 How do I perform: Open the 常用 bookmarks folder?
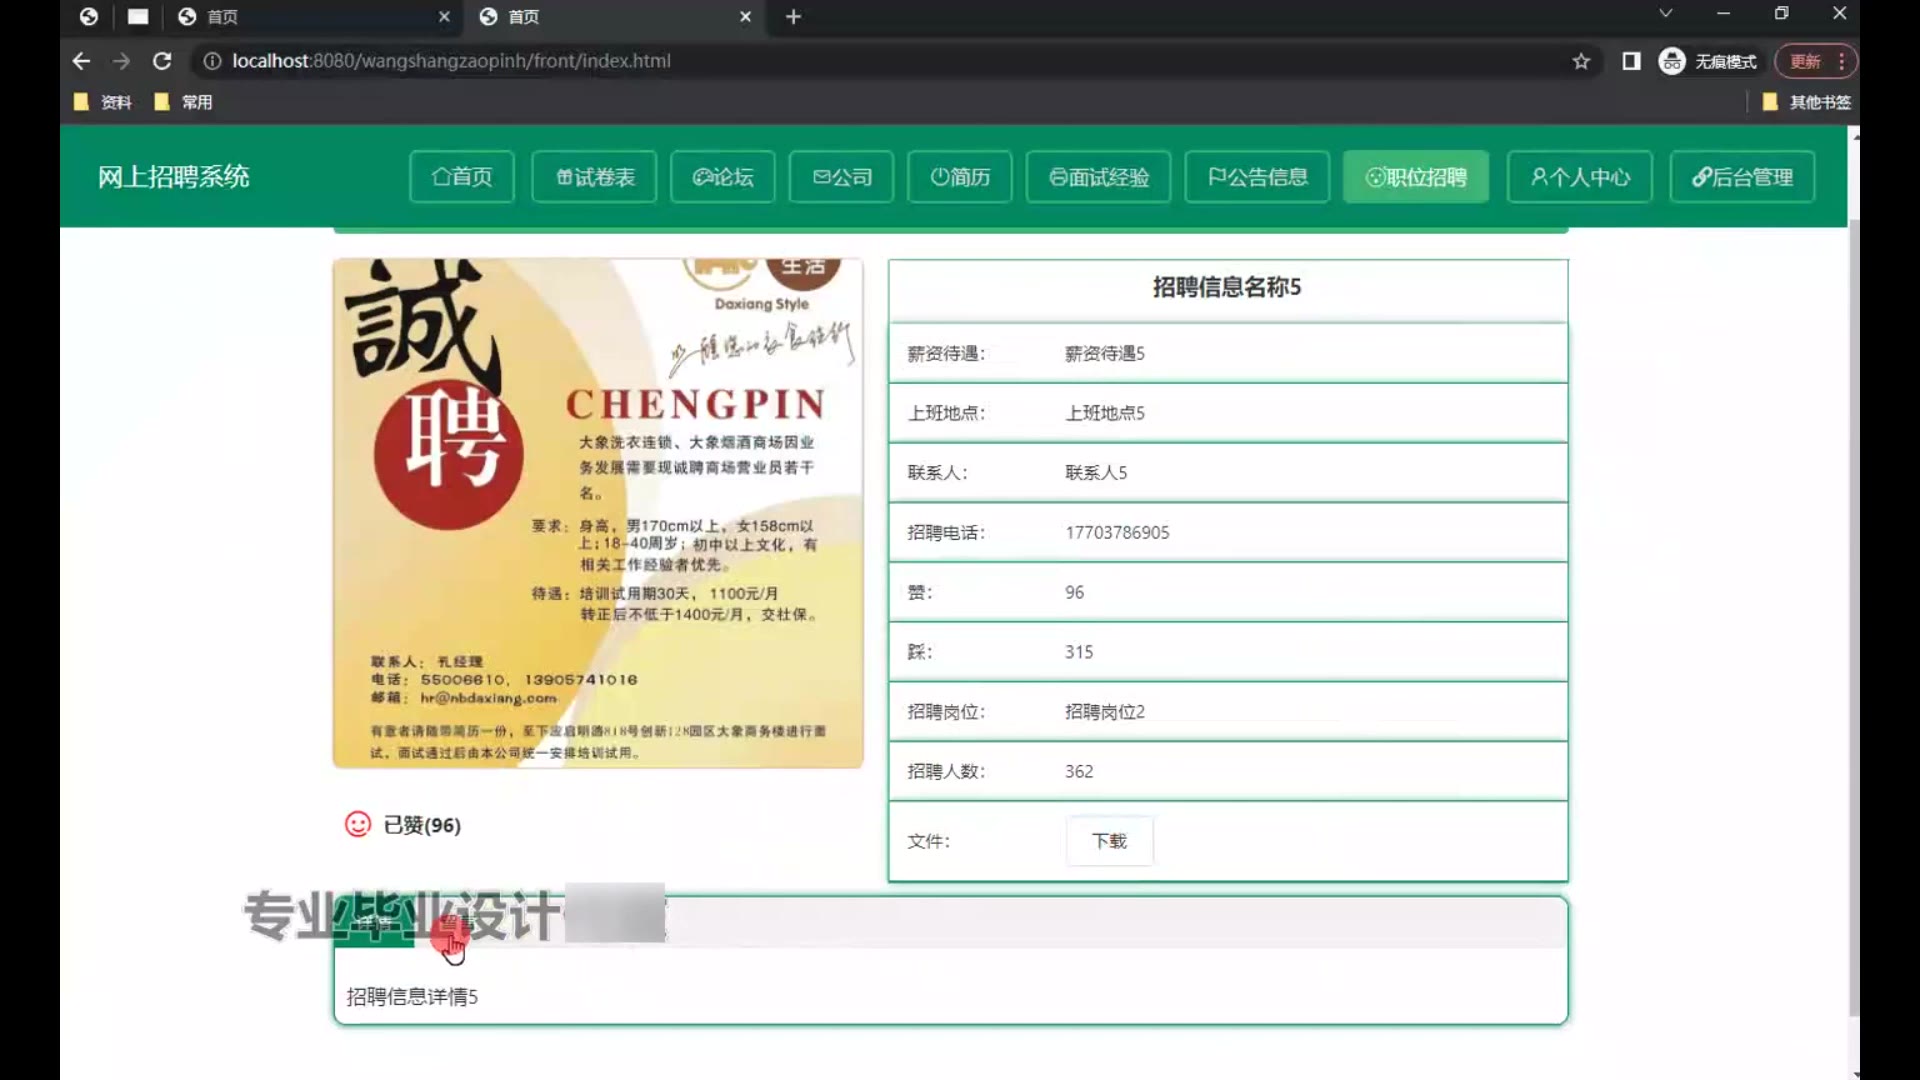pos(184,102)
